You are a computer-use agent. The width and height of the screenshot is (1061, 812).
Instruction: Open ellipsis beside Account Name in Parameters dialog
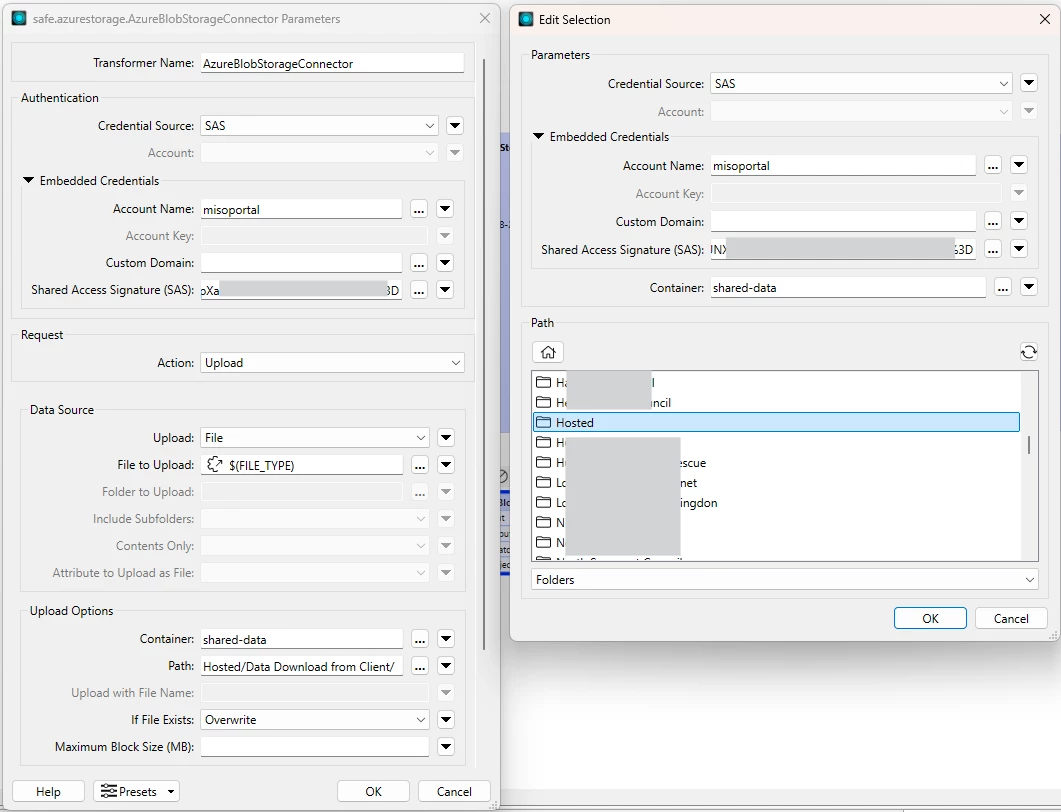pyautogui.click(x=419, y=209)
